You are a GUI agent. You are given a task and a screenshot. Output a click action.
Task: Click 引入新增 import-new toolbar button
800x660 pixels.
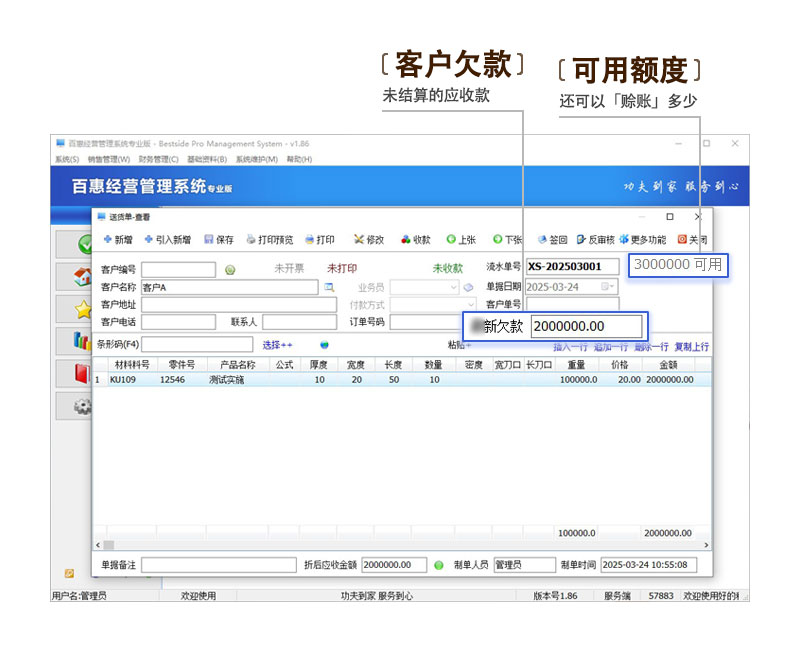pos(168,239)
